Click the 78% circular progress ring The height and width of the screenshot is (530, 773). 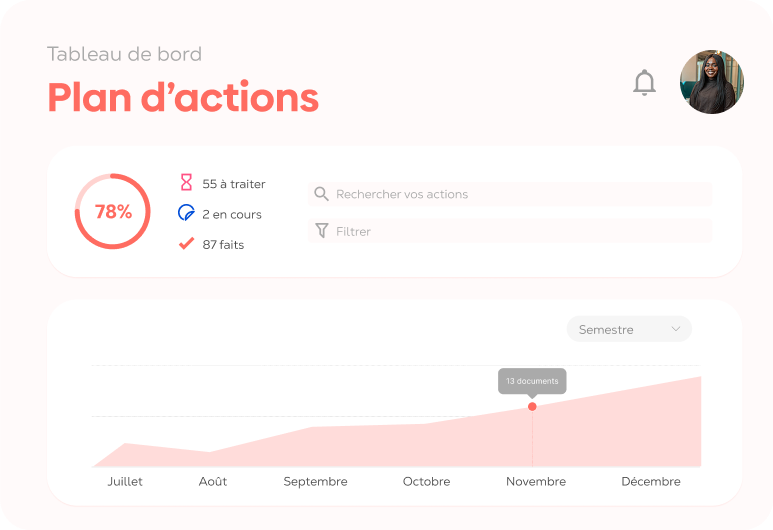(x=113, y=212)
